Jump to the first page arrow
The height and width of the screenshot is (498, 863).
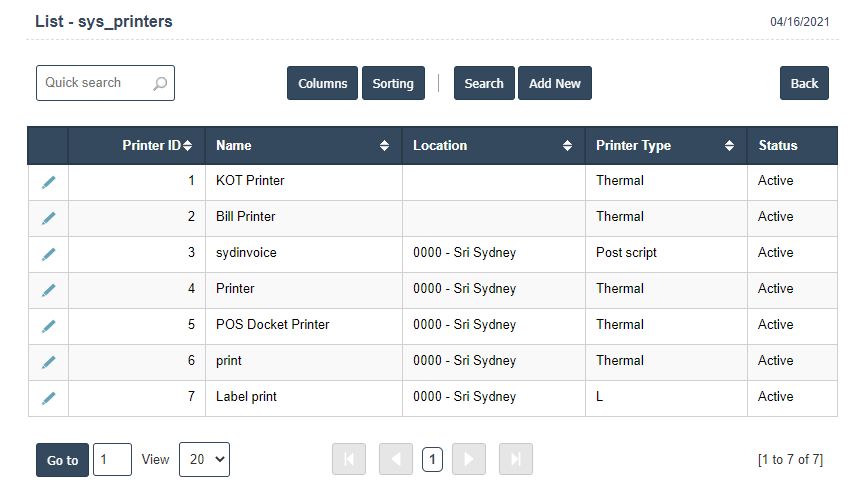coord(349,459)
